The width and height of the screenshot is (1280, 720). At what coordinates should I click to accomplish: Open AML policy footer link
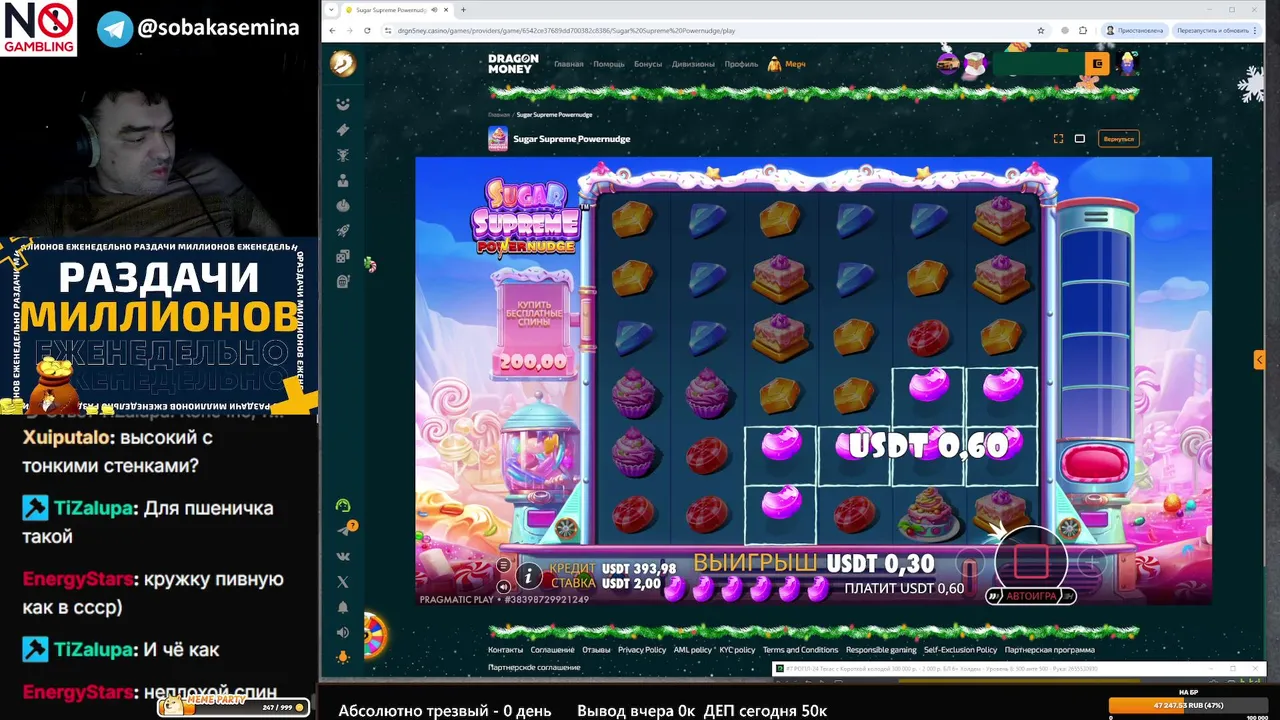point(693,650)
